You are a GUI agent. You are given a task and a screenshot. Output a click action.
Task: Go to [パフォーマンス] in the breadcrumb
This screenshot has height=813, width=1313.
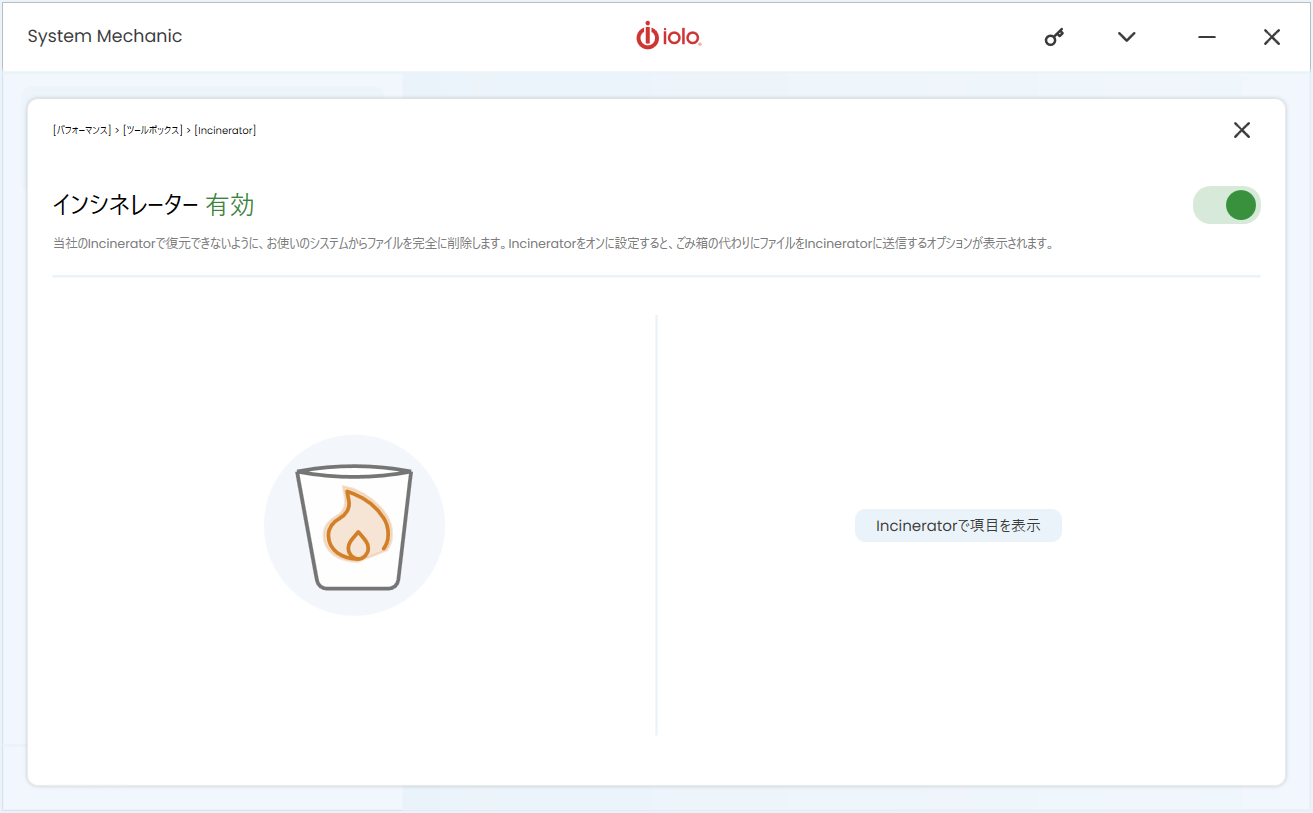pos(82,130)
